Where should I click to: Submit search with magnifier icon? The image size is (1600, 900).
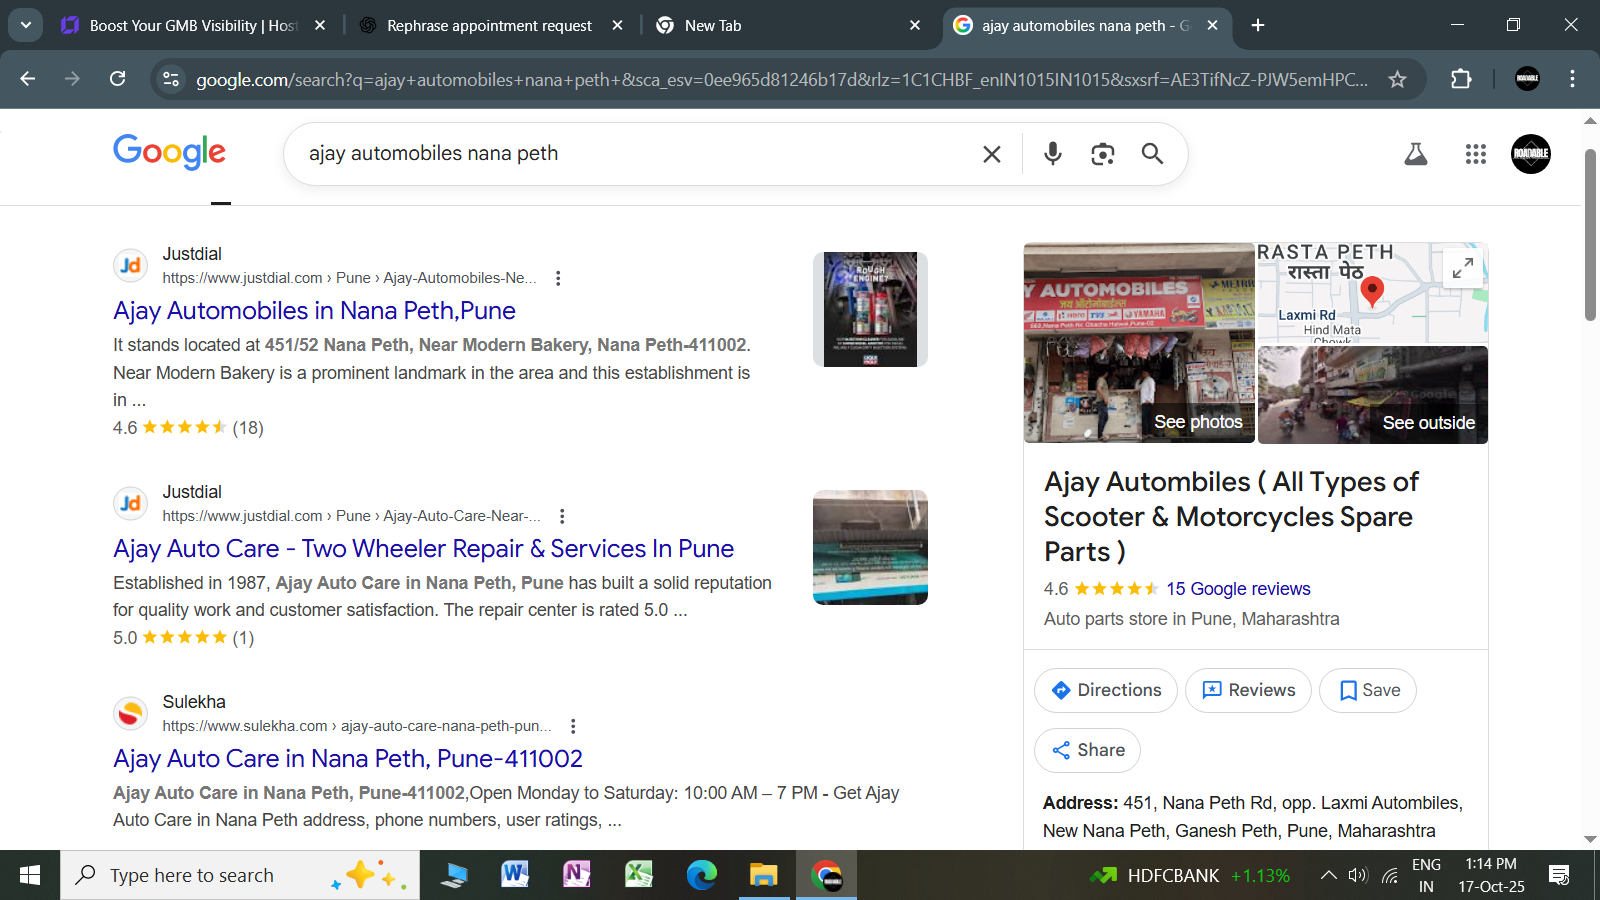[x=1152, y=154]
